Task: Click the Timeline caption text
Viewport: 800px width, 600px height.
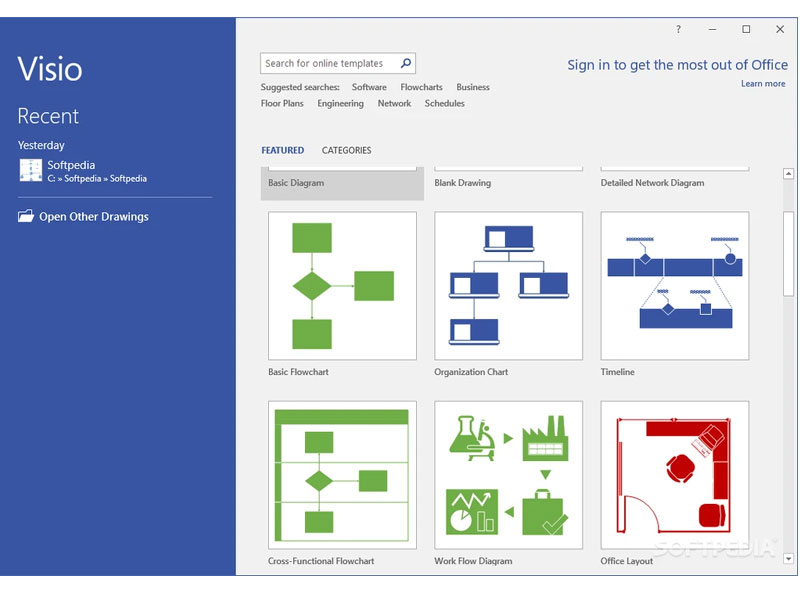Action: 617,372
